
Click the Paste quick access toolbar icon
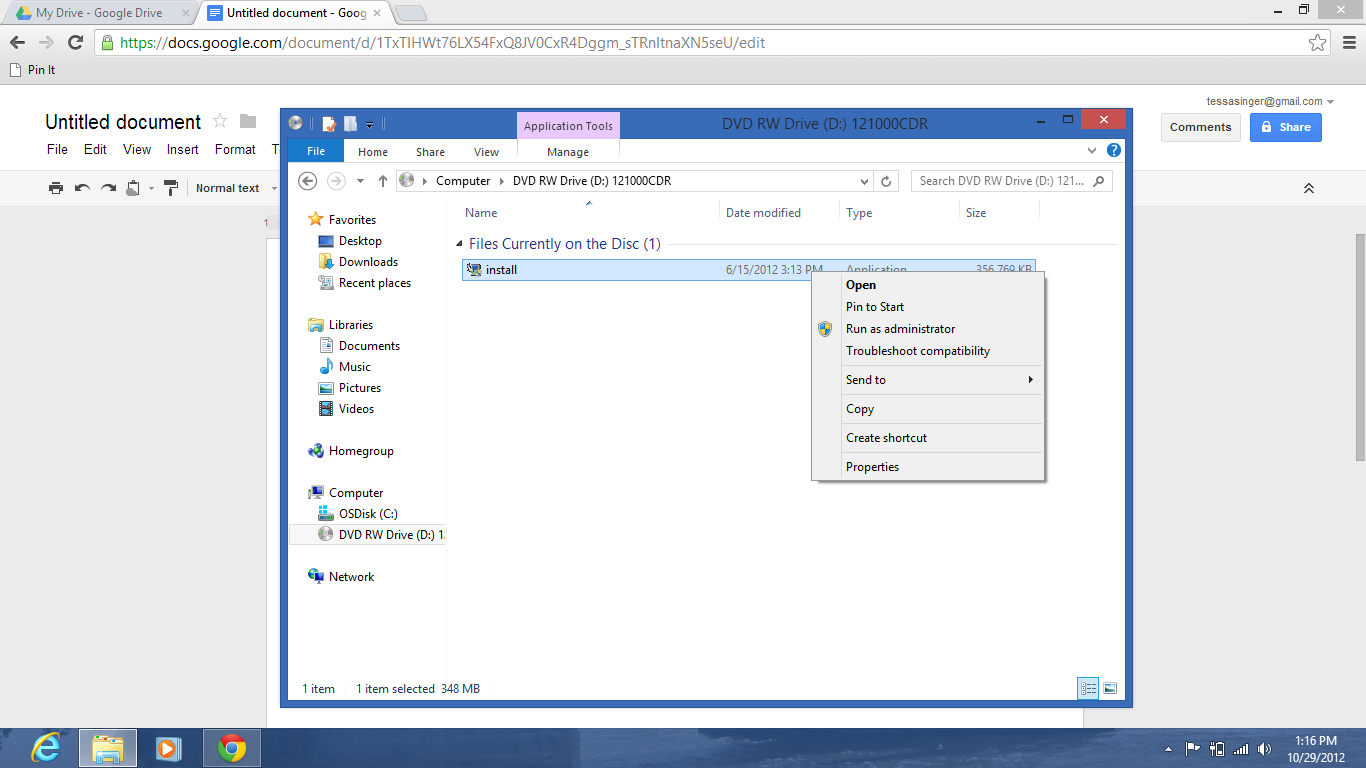pos(328,123)
